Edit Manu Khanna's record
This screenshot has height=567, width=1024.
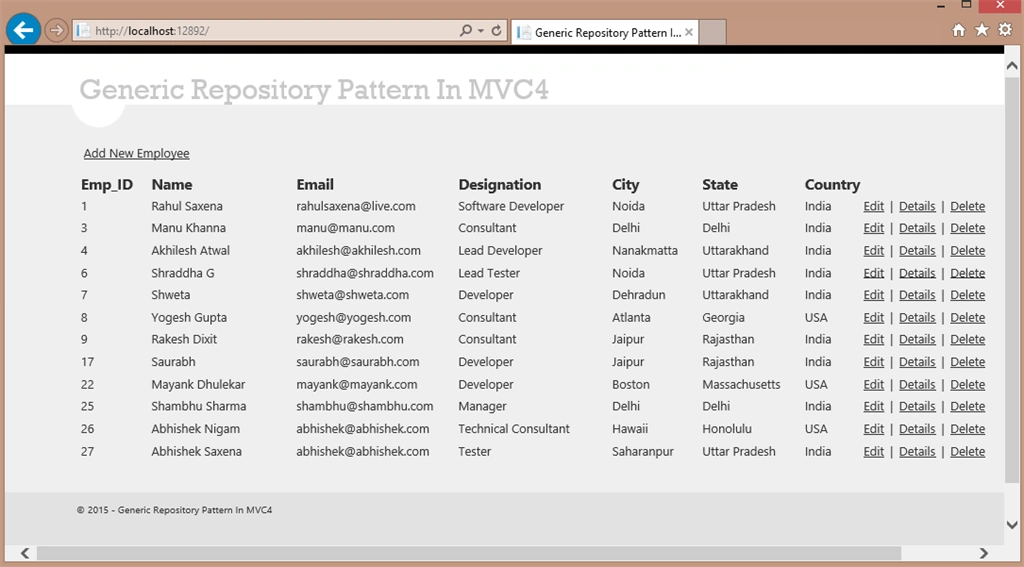pyautogui.click(x=873, y=228)
